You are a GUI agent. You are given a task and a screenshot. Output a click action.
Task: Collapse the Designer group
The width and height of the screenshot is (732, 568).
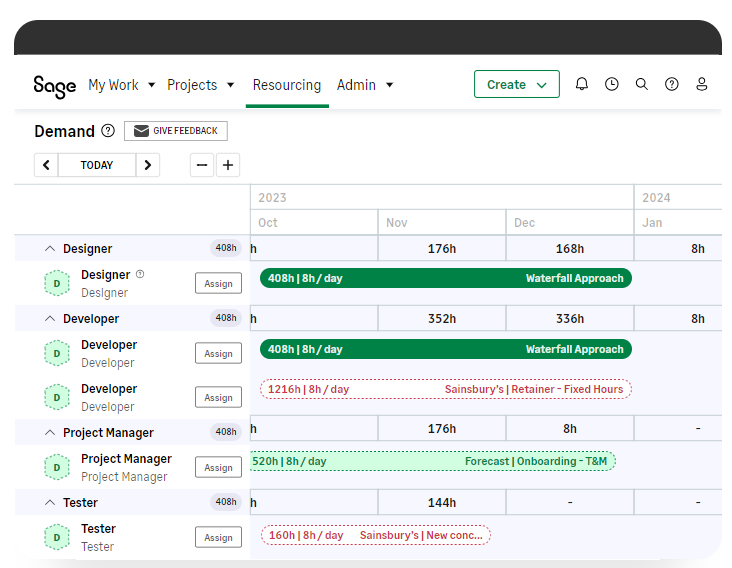49,249
